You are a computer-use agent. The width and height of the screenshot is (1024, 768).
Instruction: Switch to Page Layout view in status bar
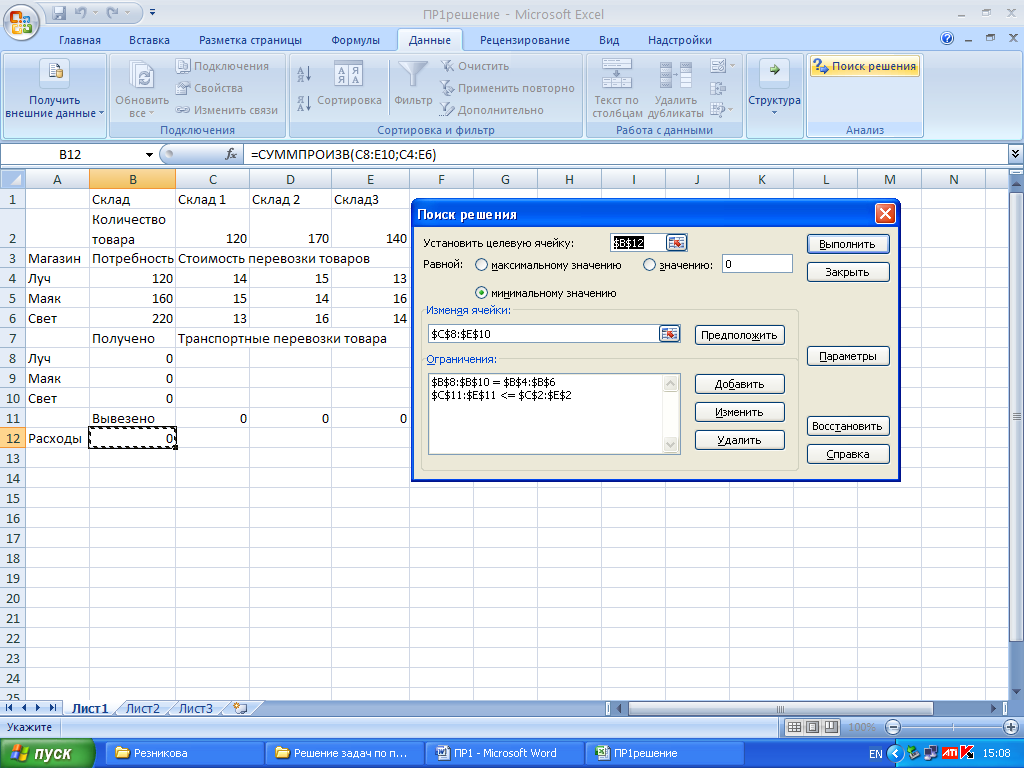[813, 727]
